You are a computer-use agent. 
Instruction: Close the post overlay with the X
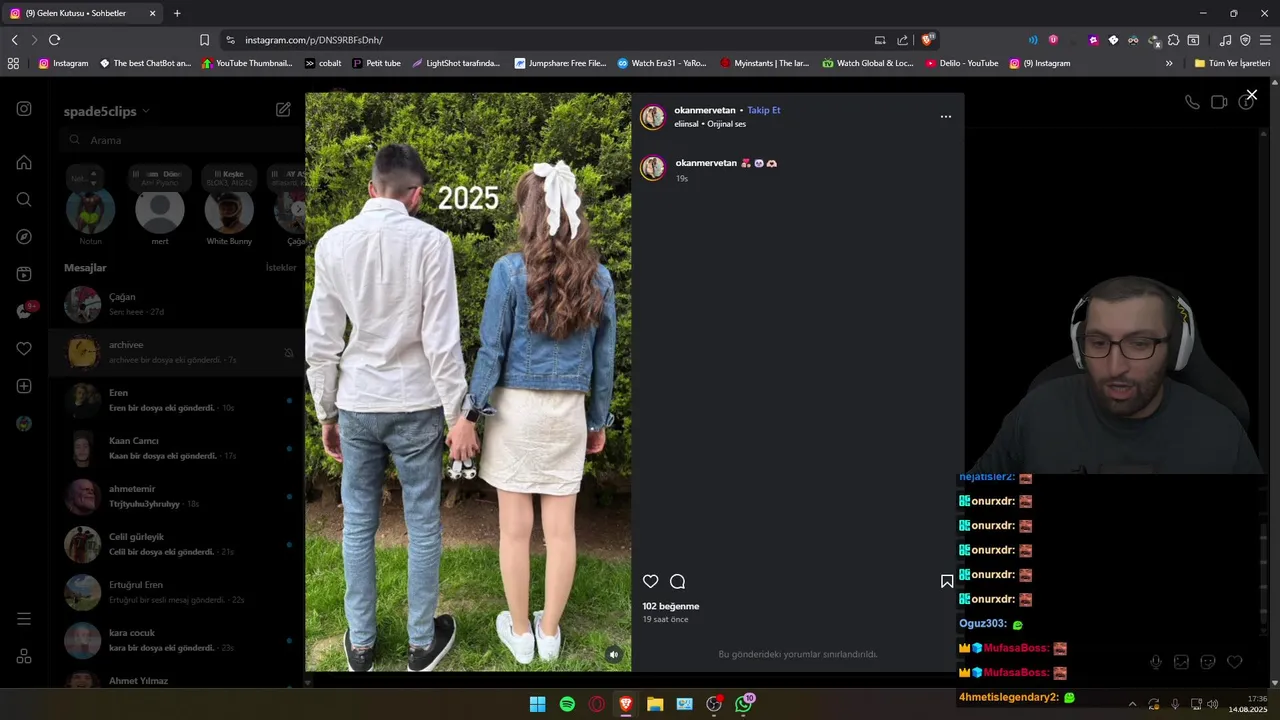click(1251, 95)
